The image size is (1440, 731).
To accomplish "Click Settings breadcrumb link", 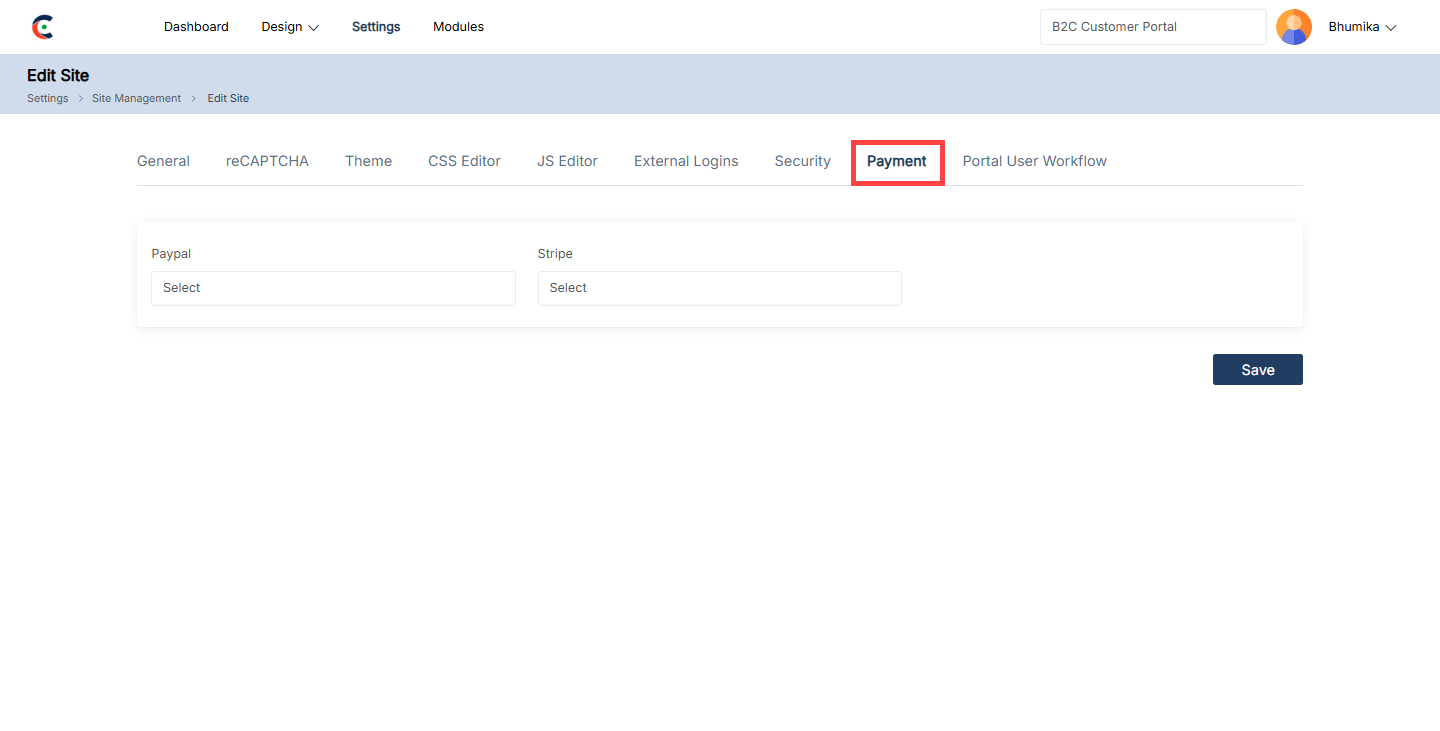I will (48, 98).
